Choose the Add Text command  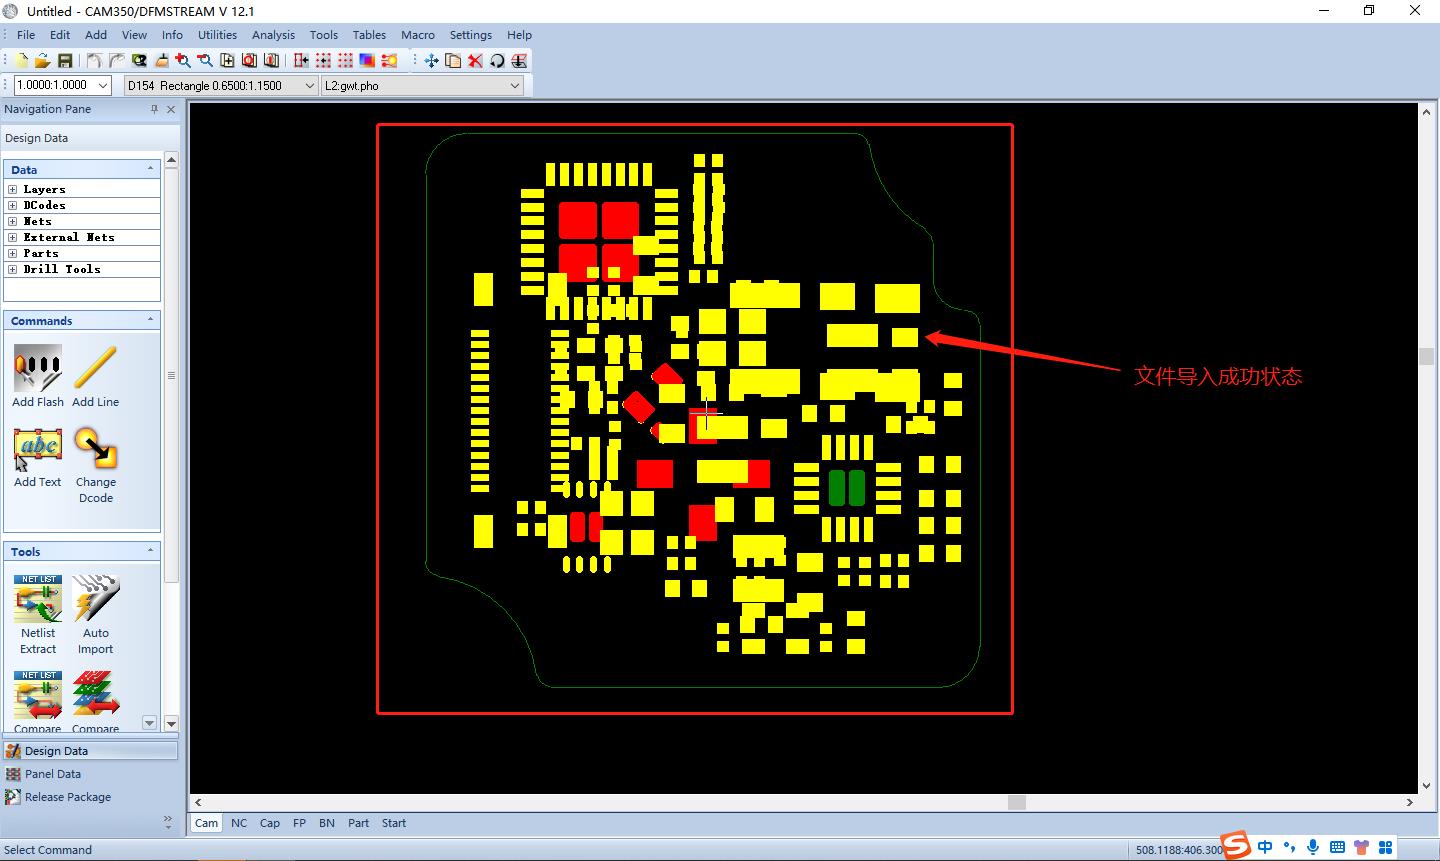38,449
